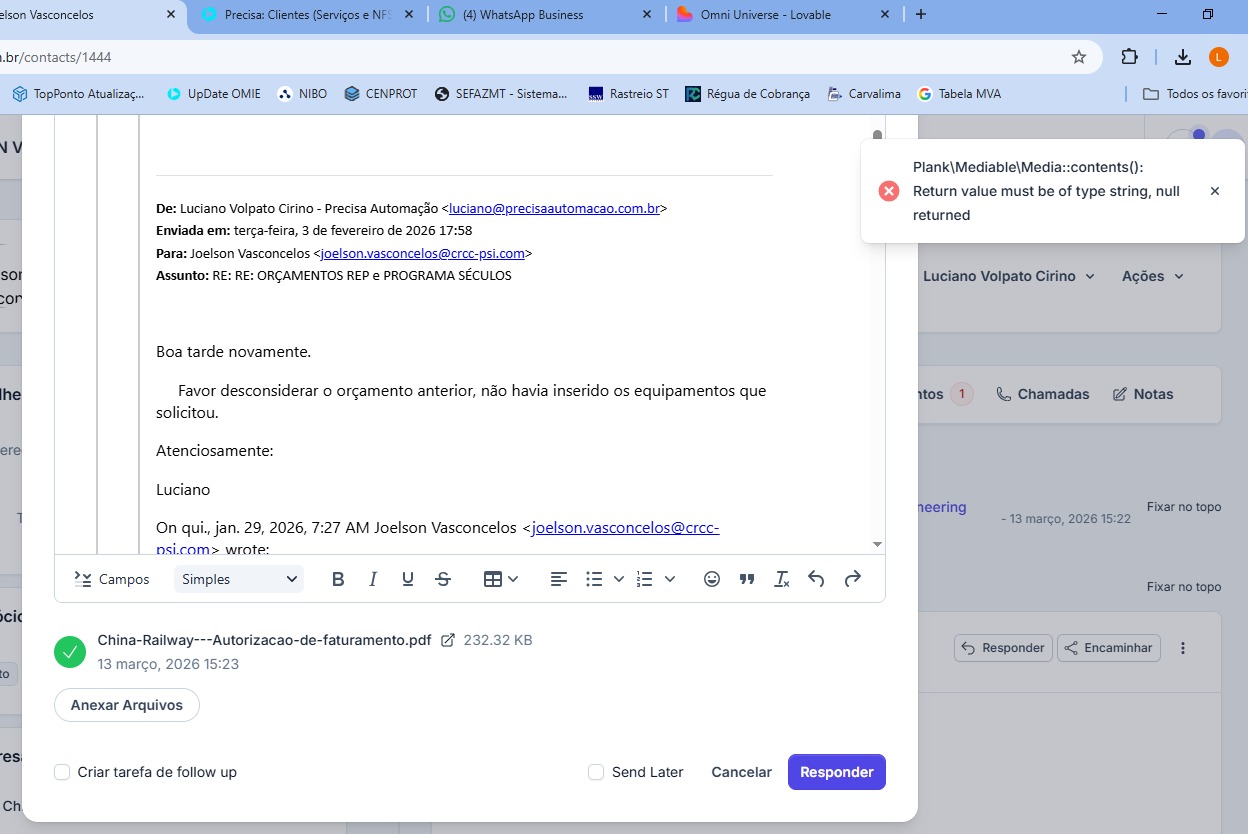The image size is (1248, 834).
Task: Click the Responder submit button
Action: (836, 772)
